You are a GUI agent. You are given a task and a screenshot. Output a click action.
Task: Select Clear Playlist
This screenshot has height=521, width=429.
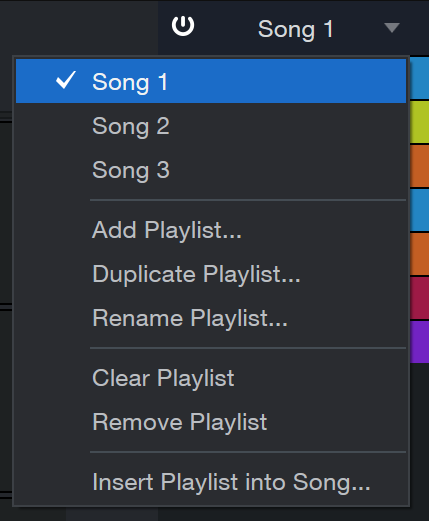point(211,378)
